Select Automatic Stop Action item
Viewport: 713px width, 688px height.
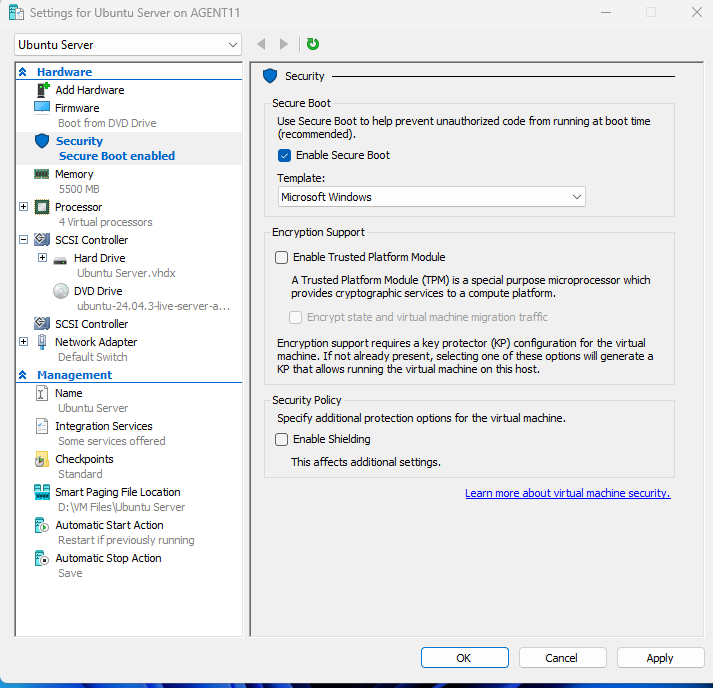click(108, 558)
